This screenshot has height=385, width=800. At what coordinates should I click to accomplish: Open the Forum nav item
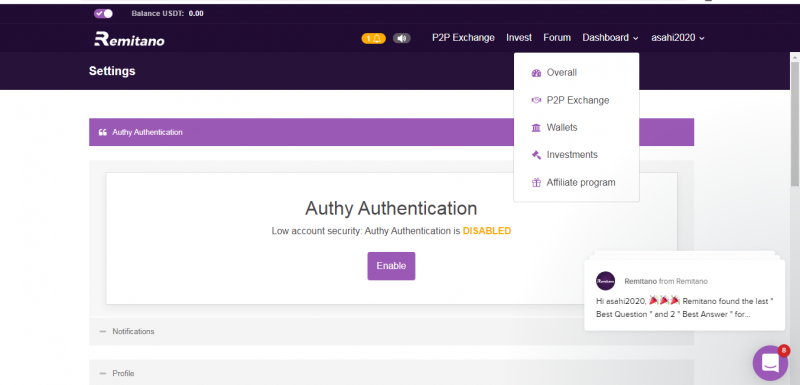coord(557,38)
